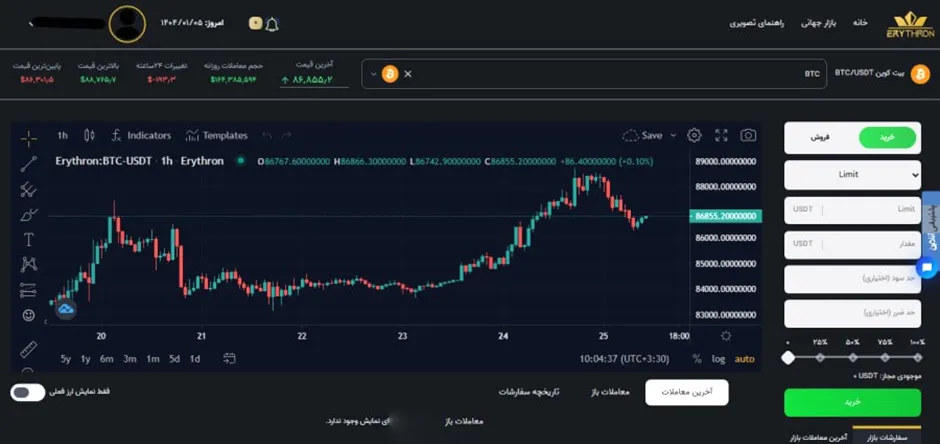Set chart range to 5y

click(x=66, y=359)
